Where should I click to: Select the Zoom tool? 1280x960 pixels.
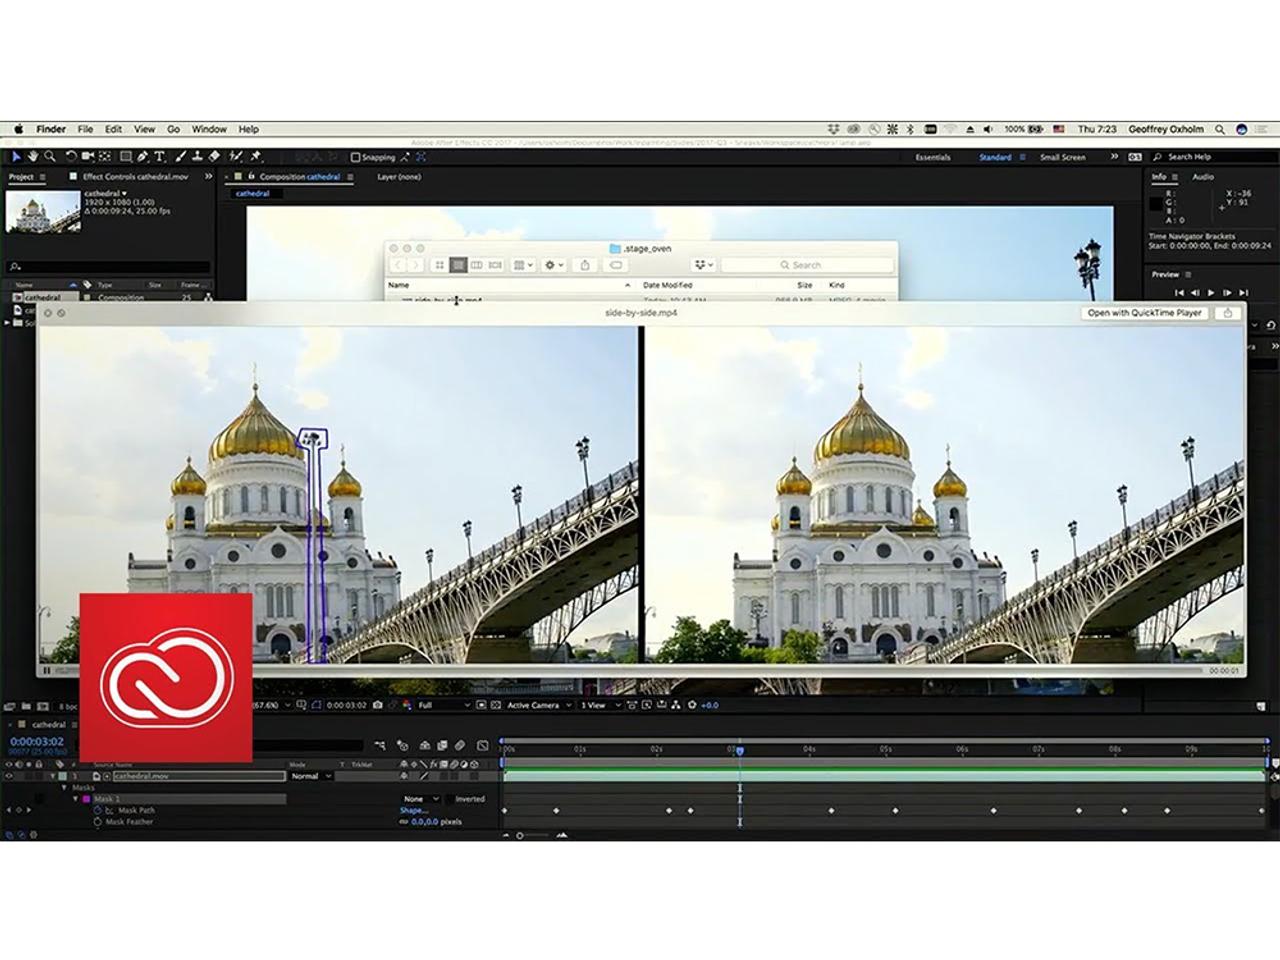pos(48,157)
